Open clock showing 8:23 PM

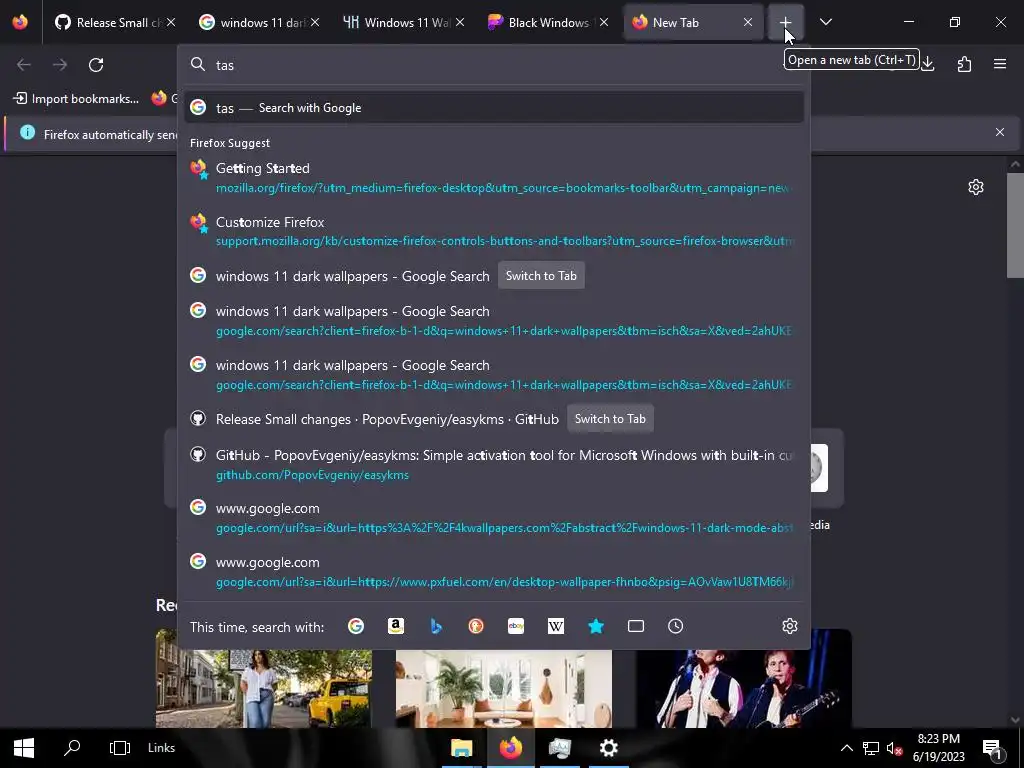pyautogui.click(x=938, y=748)
